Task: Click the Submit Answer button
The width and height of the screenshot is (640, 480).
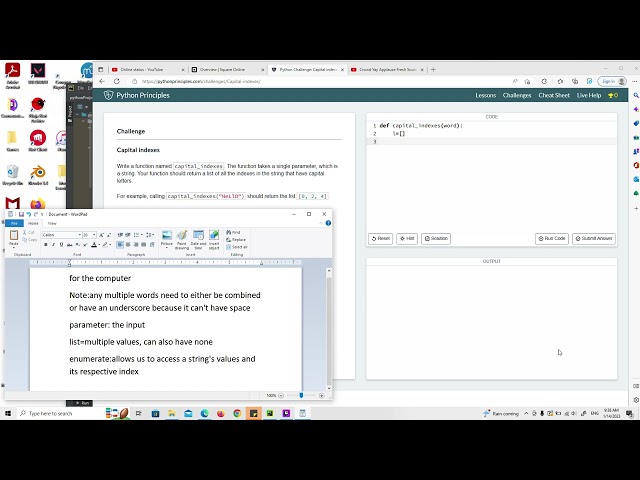Action: (x=594, y=238)
